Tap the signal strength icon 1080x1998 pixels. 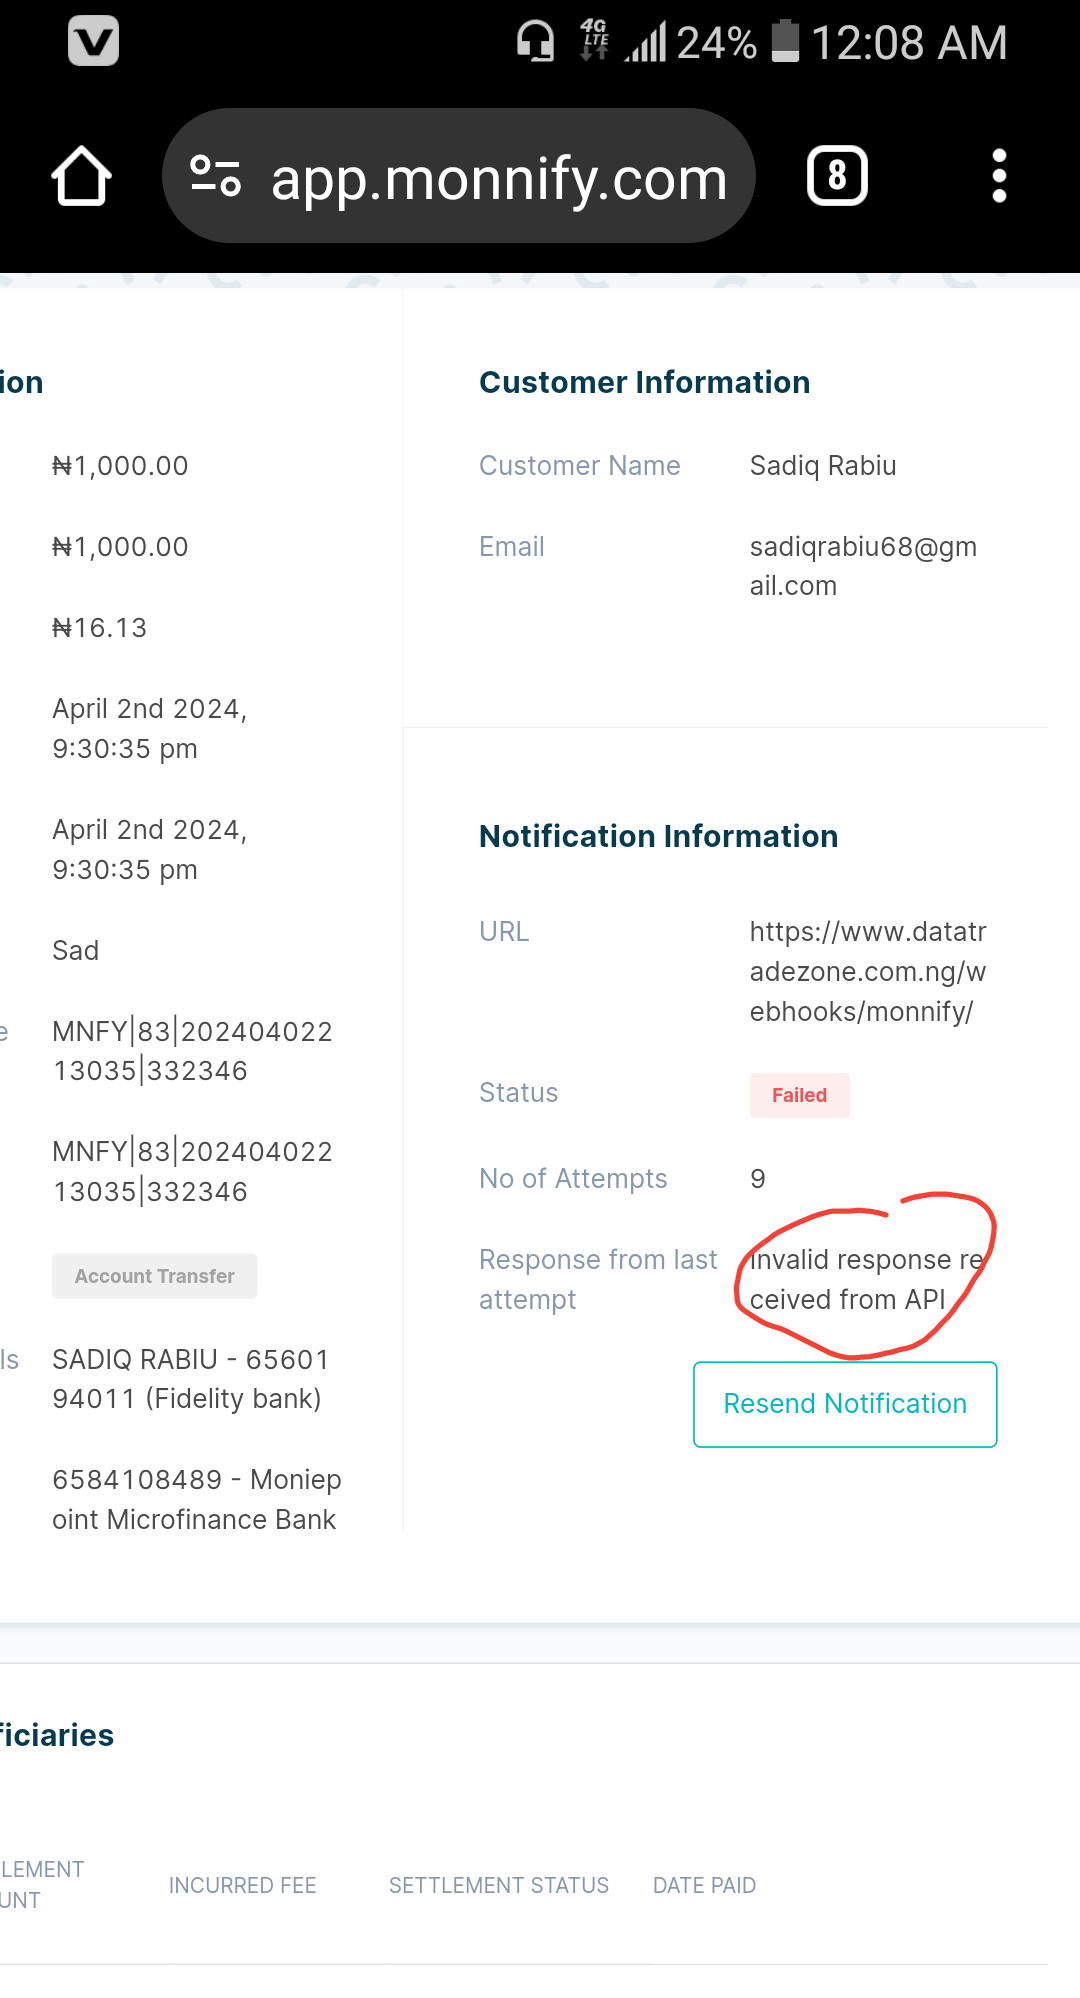click(645, 43)
